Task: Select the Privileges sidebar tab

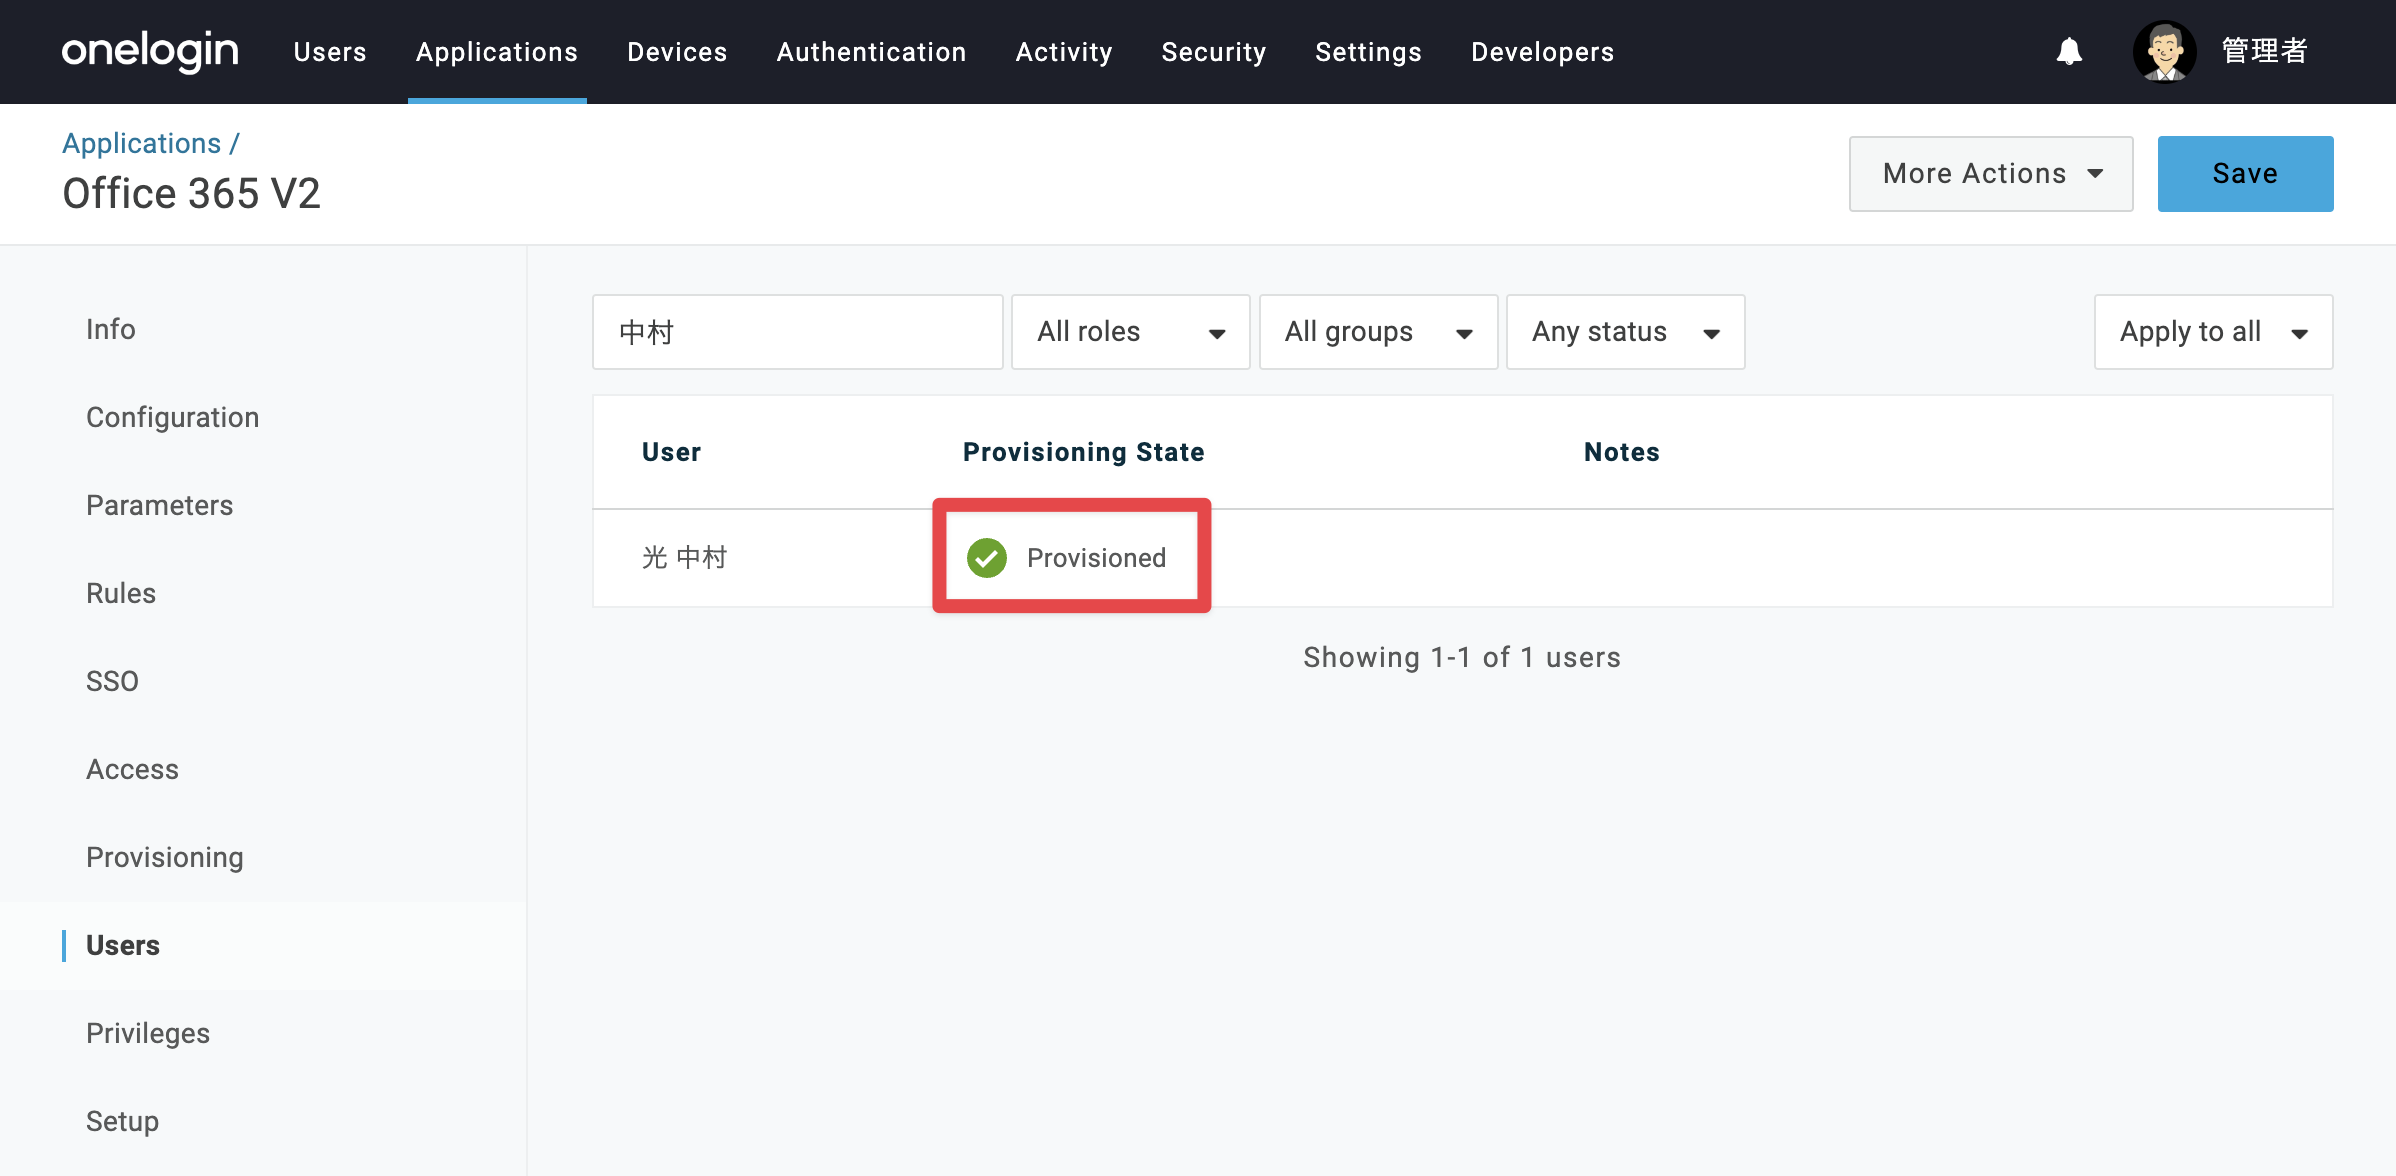Action: 148,1033
